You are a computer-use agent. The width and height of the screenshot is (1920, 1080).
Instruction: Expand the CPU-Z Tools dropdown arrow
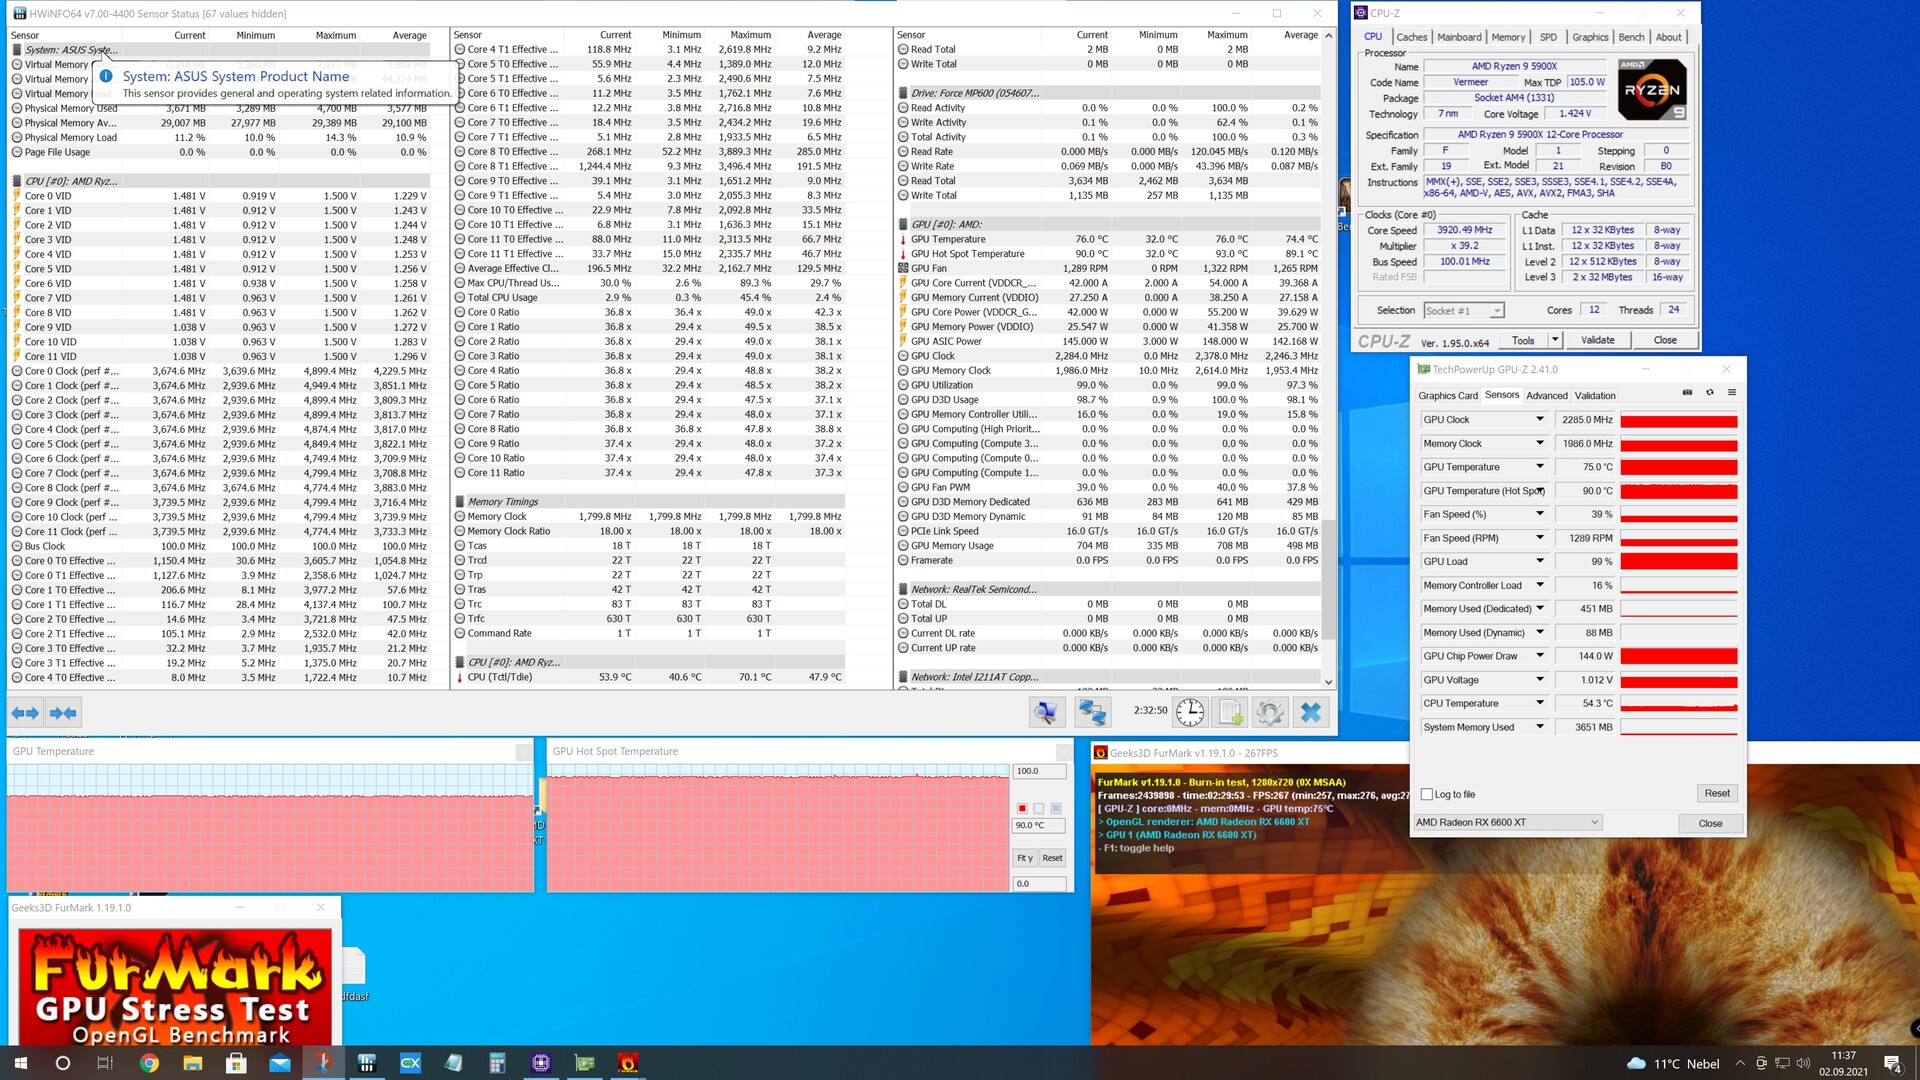(1555, 340)
